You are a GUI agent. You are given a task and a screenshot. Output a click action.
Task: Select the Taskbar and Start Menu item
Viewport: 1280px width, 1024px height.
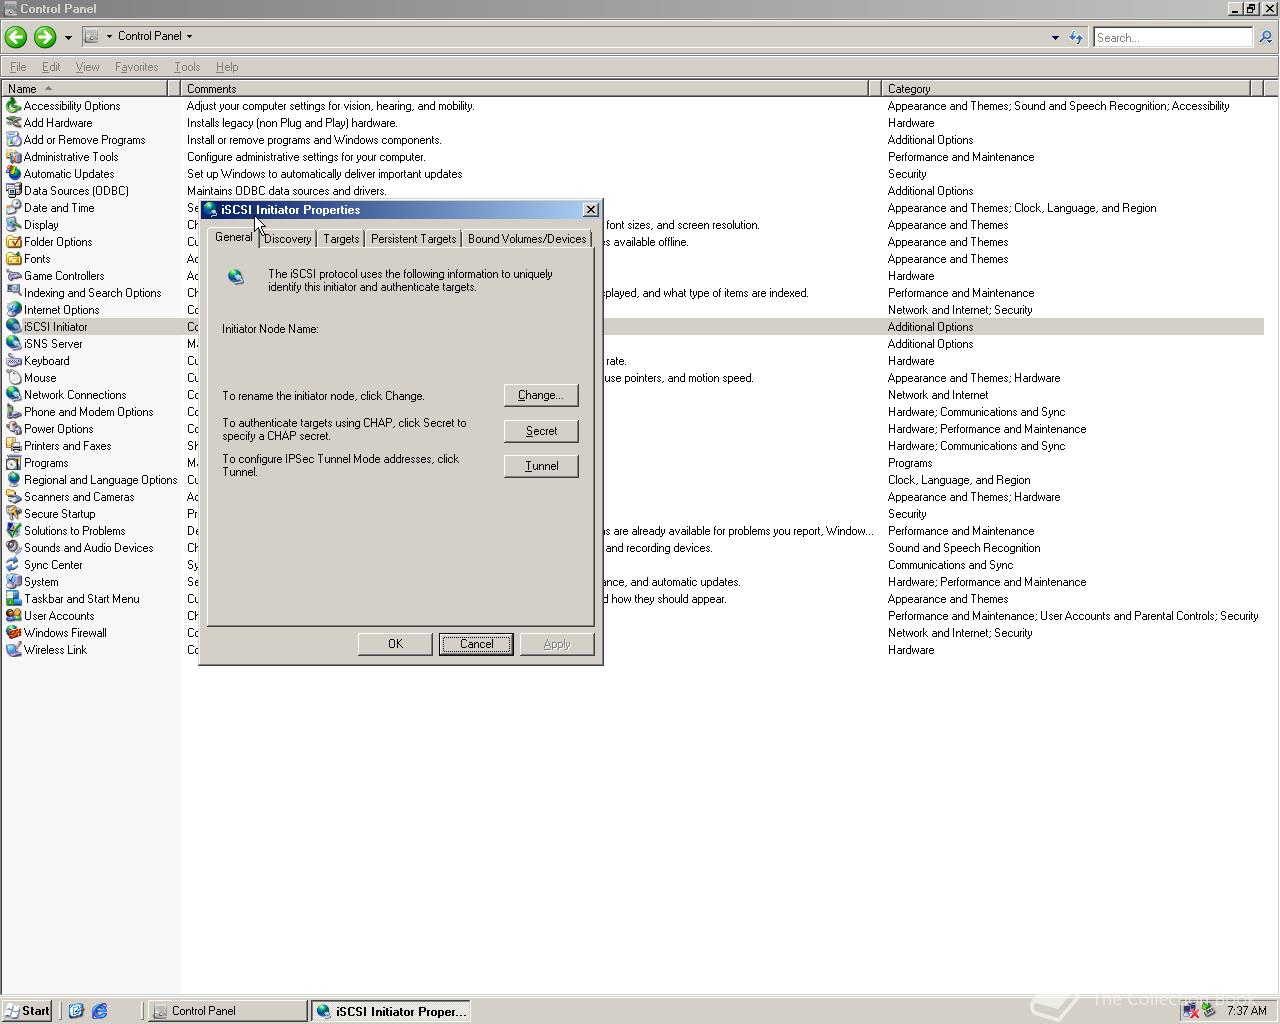coord(73,599)
